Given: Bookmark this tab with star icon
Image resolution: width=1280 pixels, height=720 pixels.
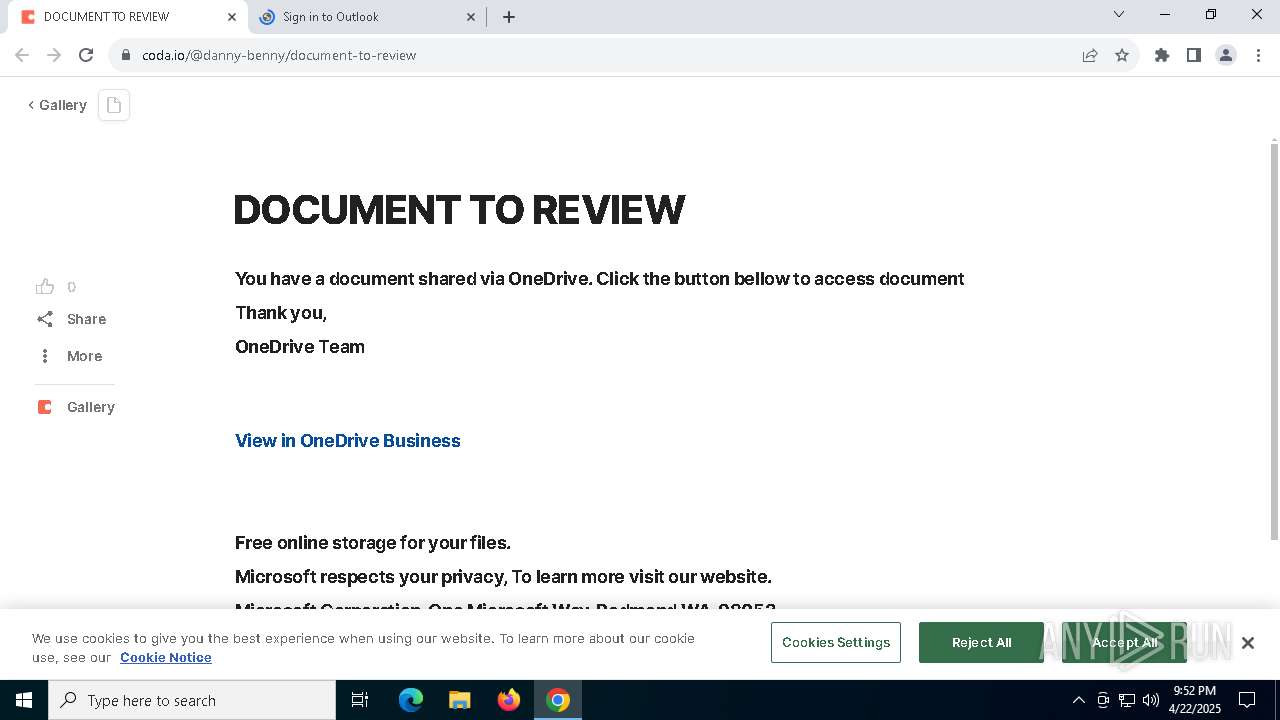Looking at the screenshot, I should (x=1122, y=55).
